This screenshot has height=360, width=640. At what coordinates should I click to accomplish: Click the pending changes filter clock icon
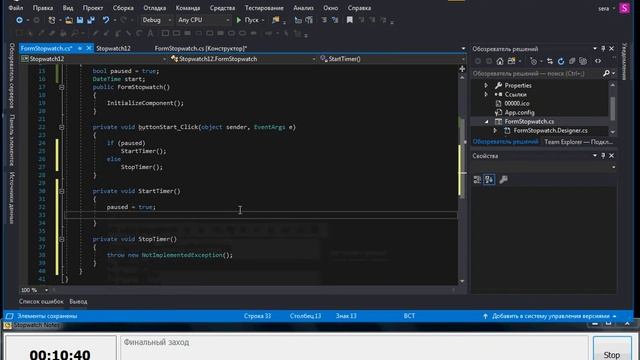pos(533,61)
